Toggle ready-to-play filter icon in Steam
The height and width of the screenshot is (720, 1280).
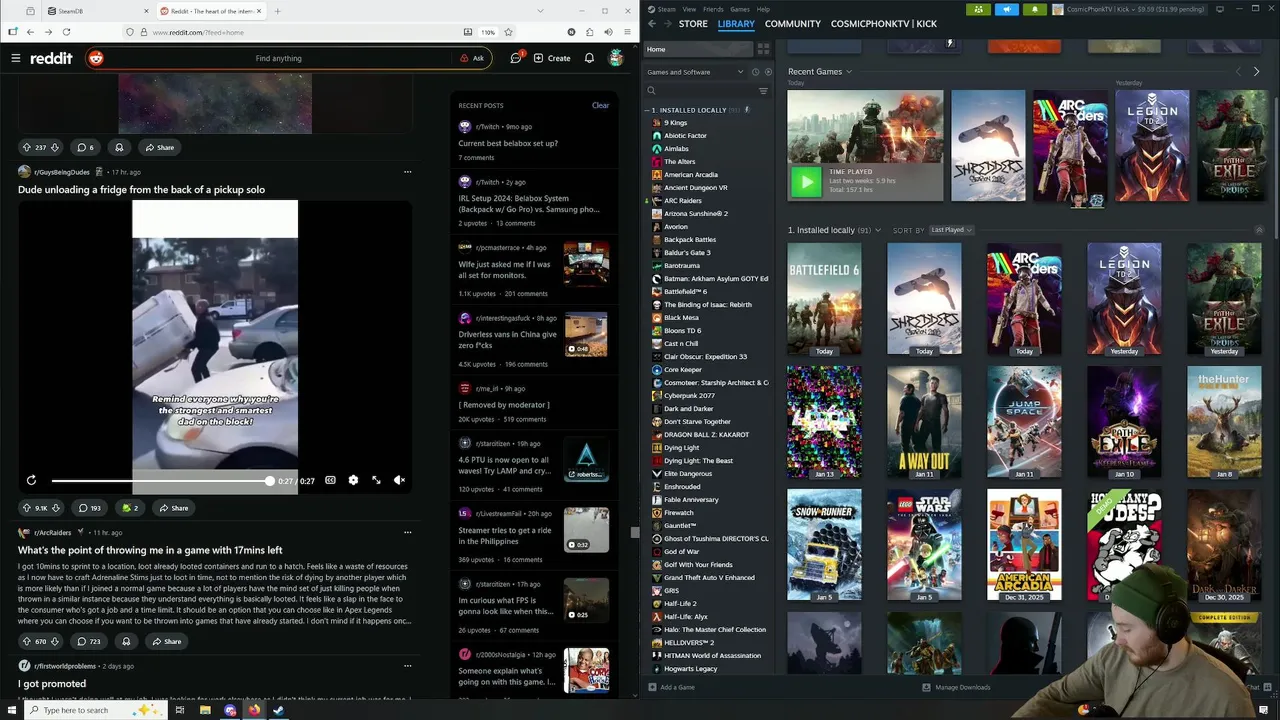pyautogui.click(x=768, y=72)
